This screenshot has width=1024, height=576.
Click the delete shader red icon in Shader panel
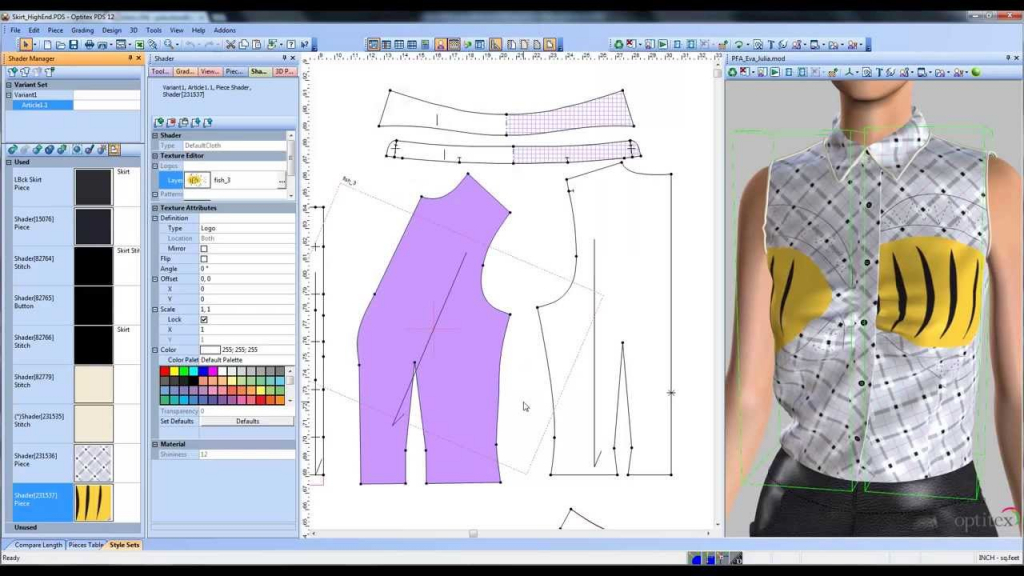171,122
